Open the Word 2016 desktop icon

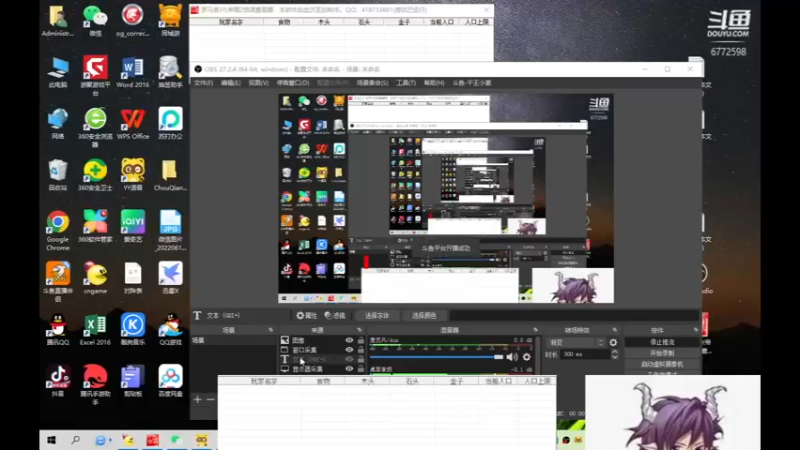click(133, 72)
